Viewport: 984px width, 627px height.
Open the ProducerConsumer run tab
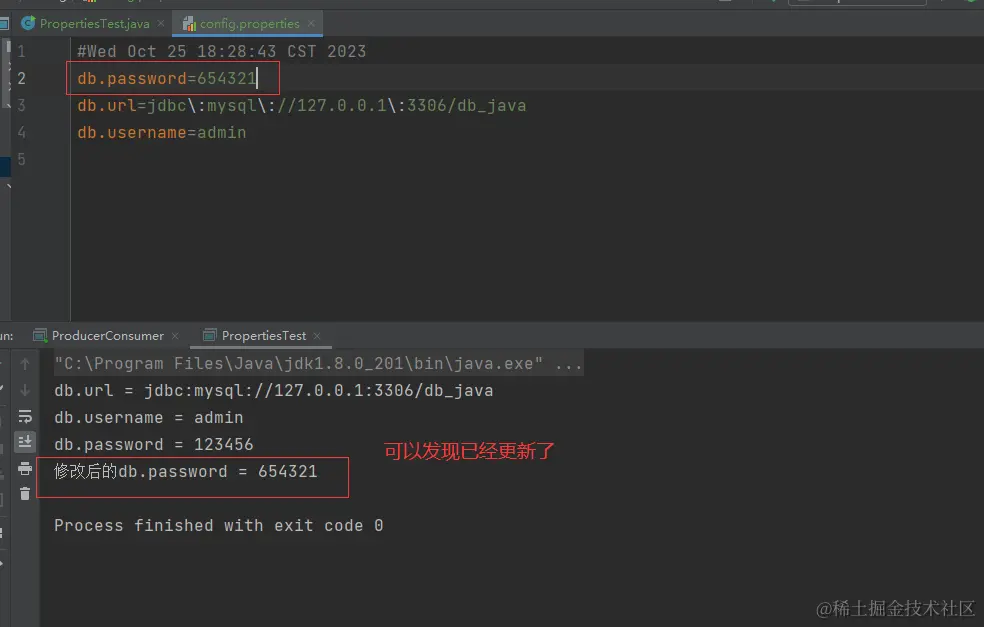[107, 336]
